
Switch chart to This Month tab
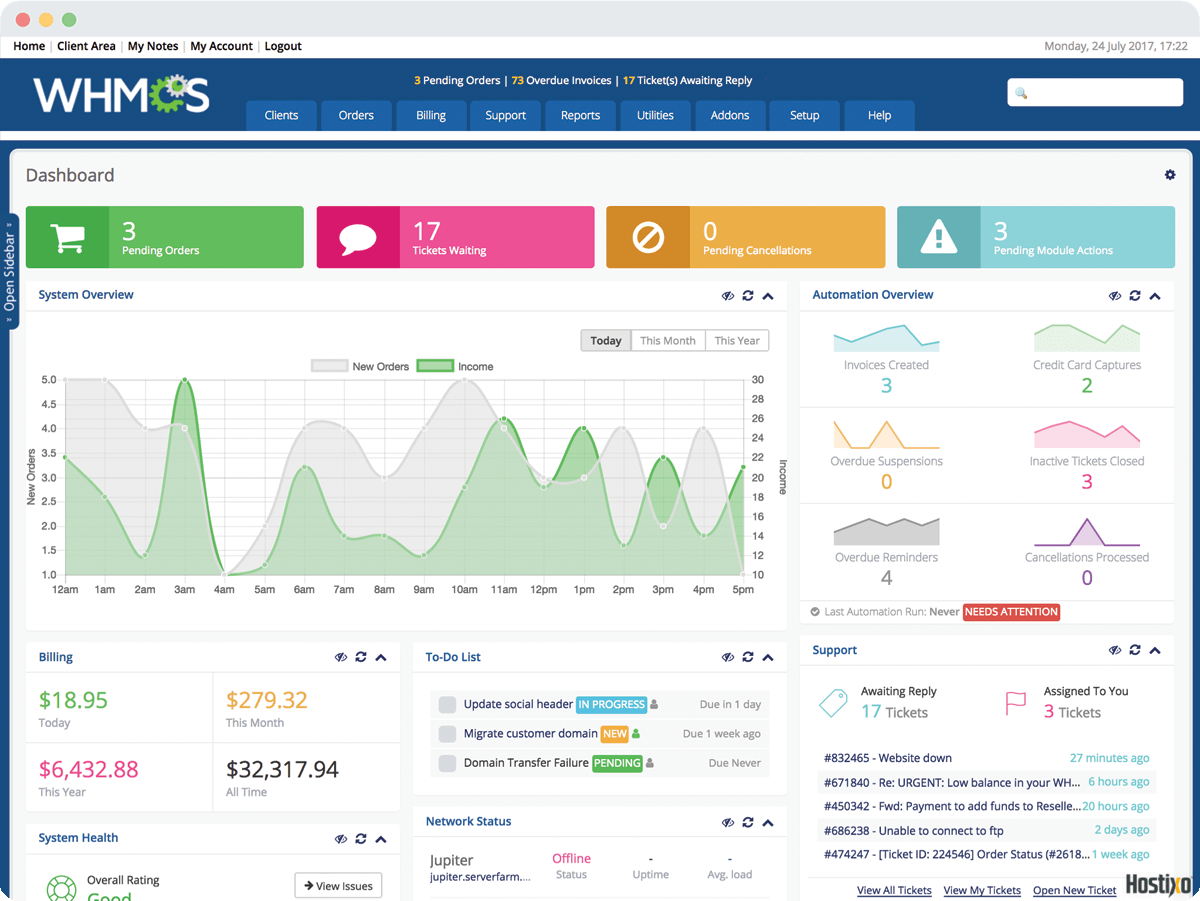pos(667,341)
